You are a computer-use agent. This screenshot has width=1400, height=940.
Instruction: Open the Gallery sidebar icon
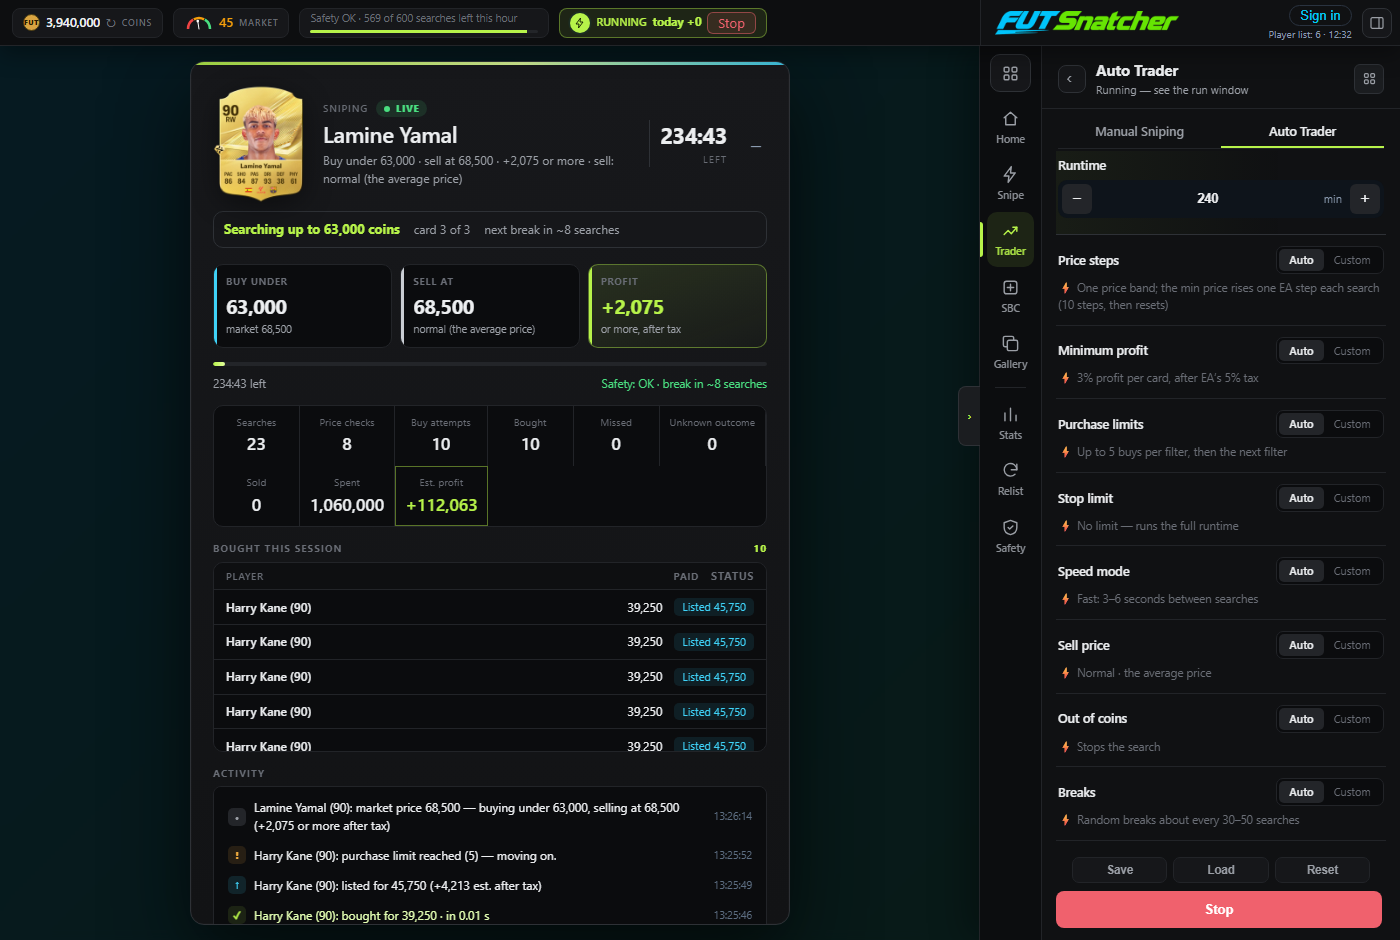pos(1010,352)
